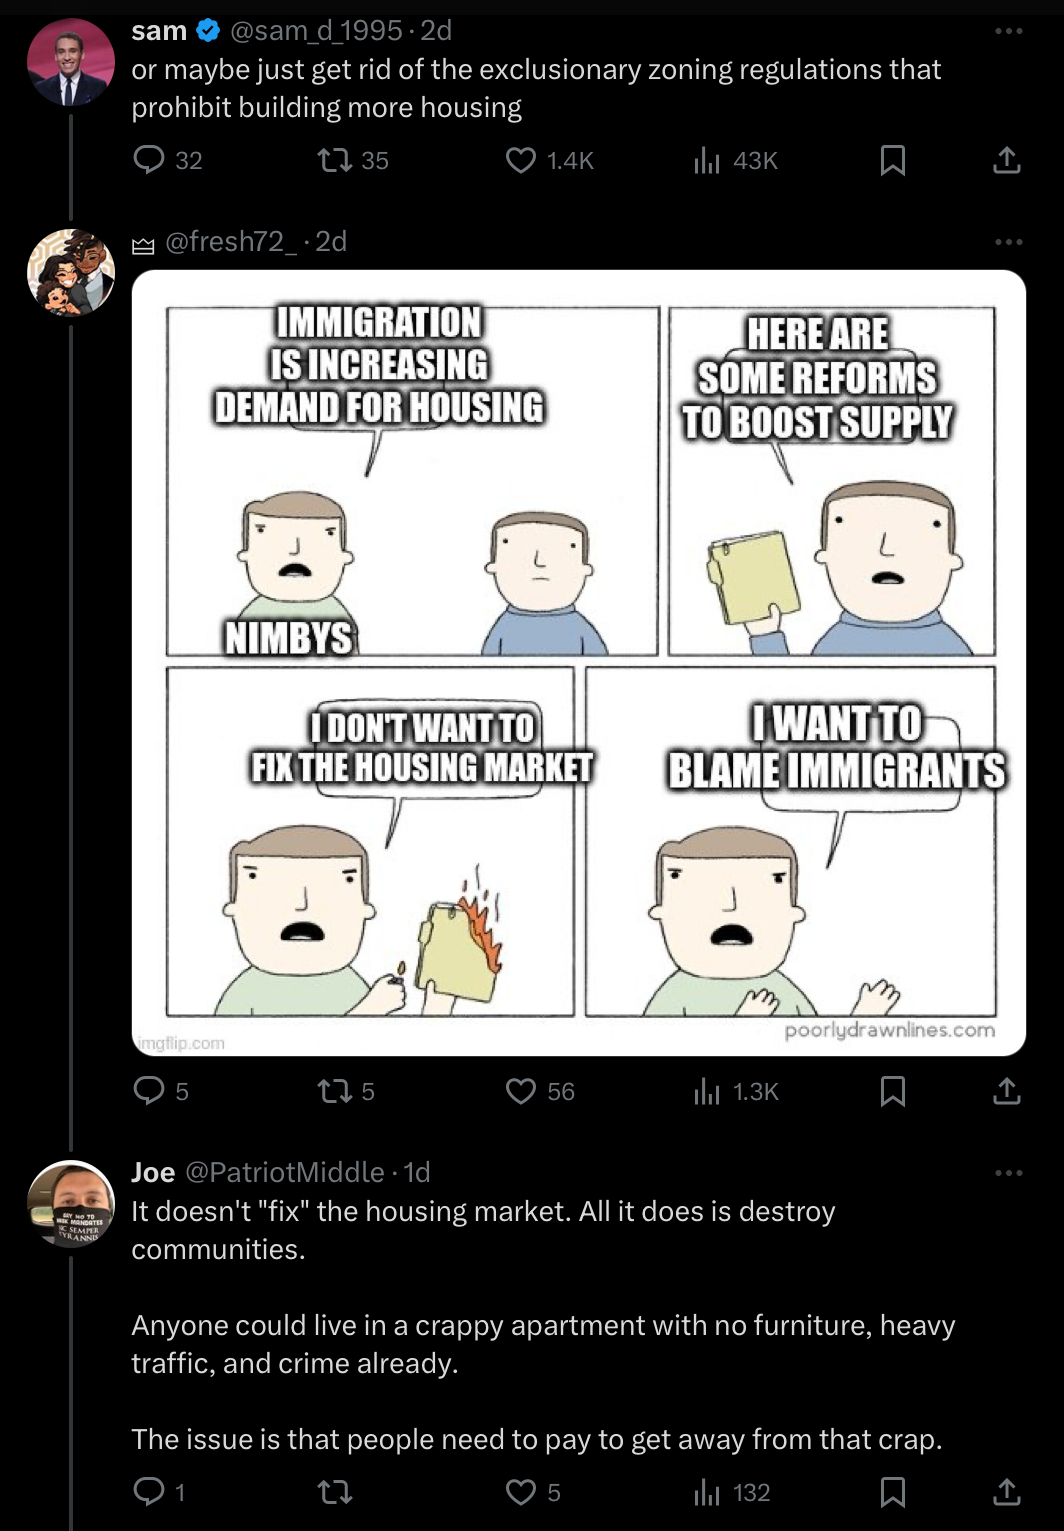The image size is (1064, 1531).
Task: Open @sam_d_1995 profile handle link
Action: coord(316,31)
